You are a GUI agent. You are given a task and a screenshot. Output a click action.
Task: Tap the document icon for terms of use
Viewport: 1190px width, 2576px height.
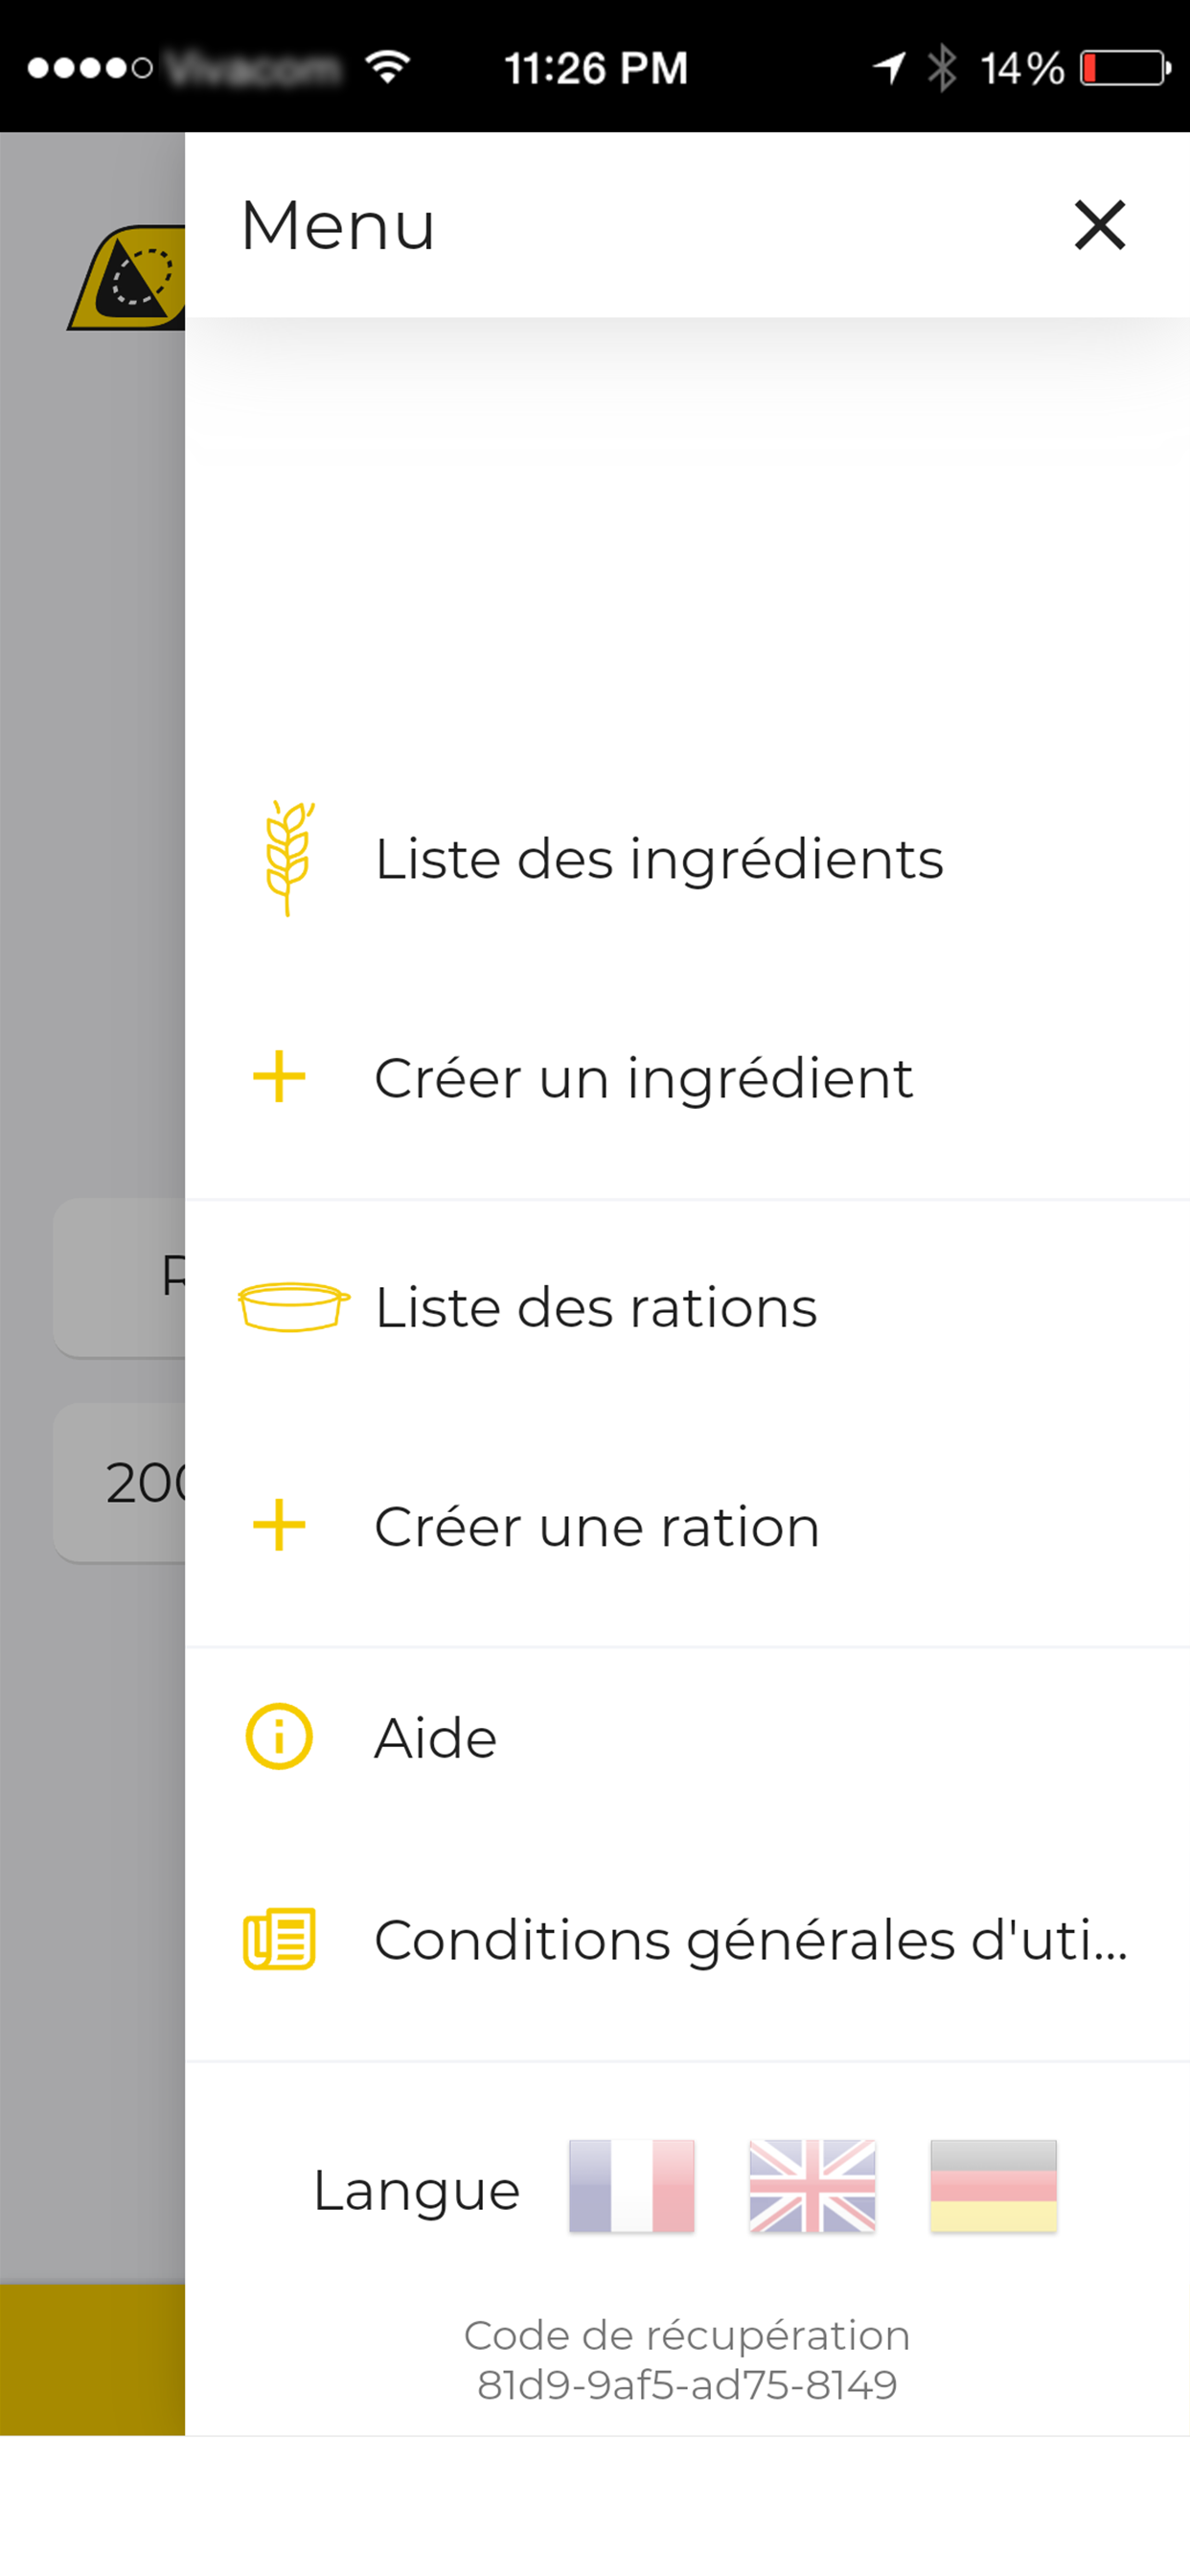[x=279, y=1939]
